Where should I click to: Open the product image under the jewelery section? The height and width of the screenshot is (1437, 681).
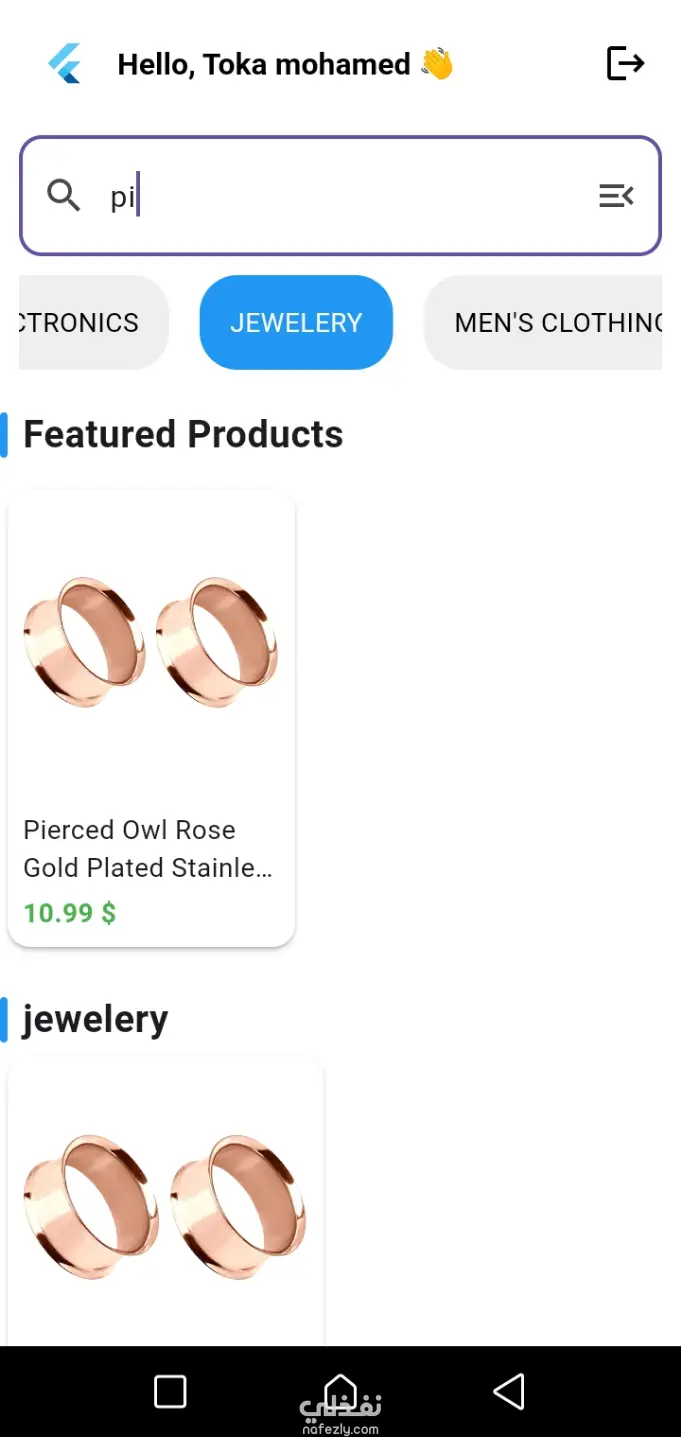point(165,1205)
